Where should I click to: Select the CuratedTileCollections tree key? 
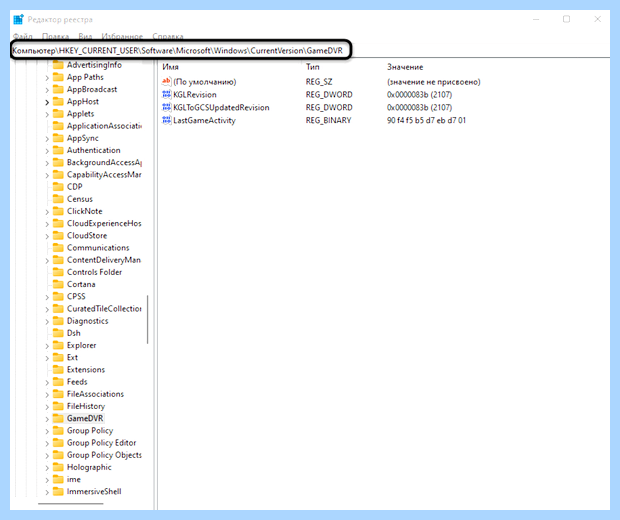click(x=104, y=308)
